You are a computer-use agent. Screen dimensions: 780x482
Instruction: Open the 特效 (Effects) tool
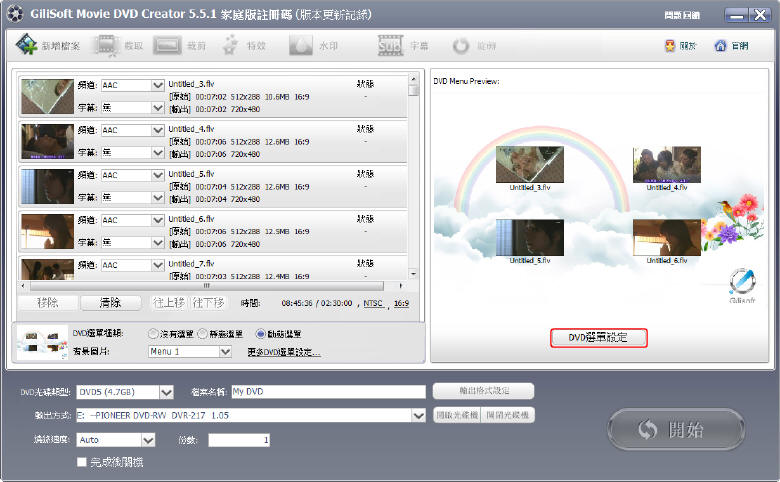click(232, 46)
